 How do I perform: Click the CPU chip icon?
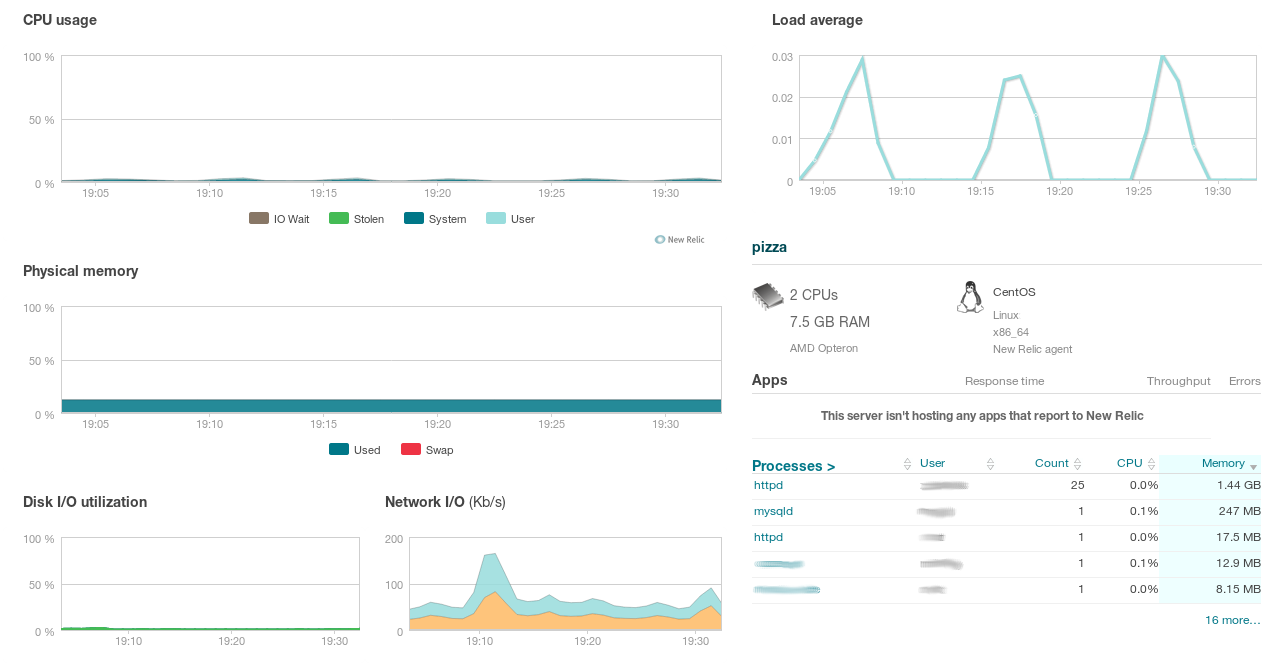(768, 297)
